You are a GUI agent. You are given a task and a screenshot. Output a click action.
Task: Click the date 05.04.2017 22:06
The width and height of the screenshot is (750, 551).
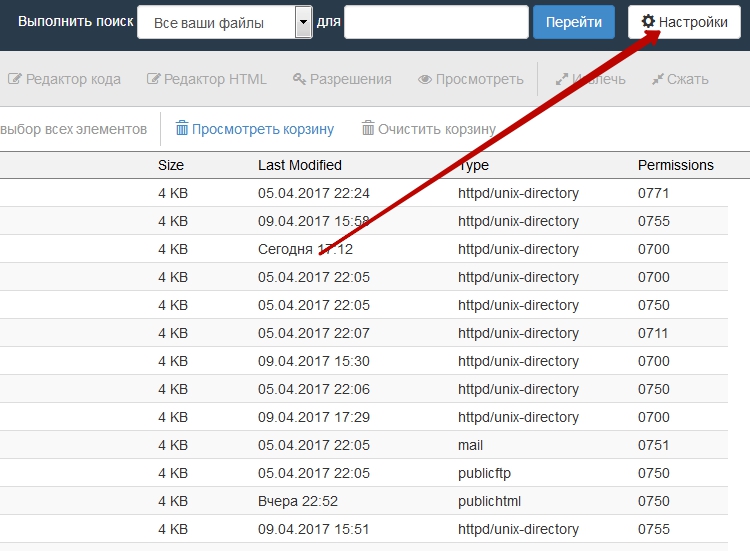[x=314, y=389]
